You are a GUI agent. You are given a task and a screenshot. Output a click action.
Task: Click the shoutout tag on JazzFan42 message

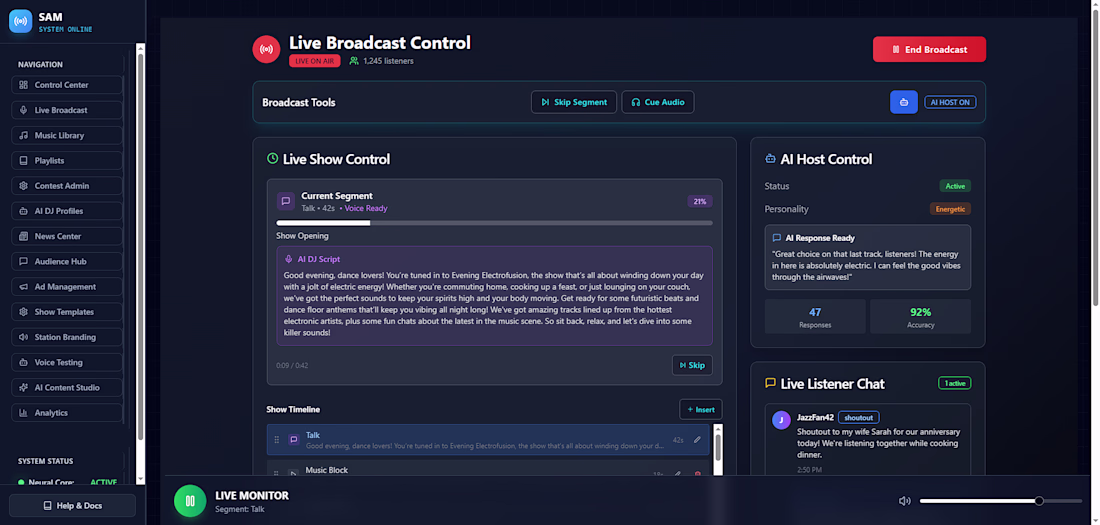click(859, 418)
